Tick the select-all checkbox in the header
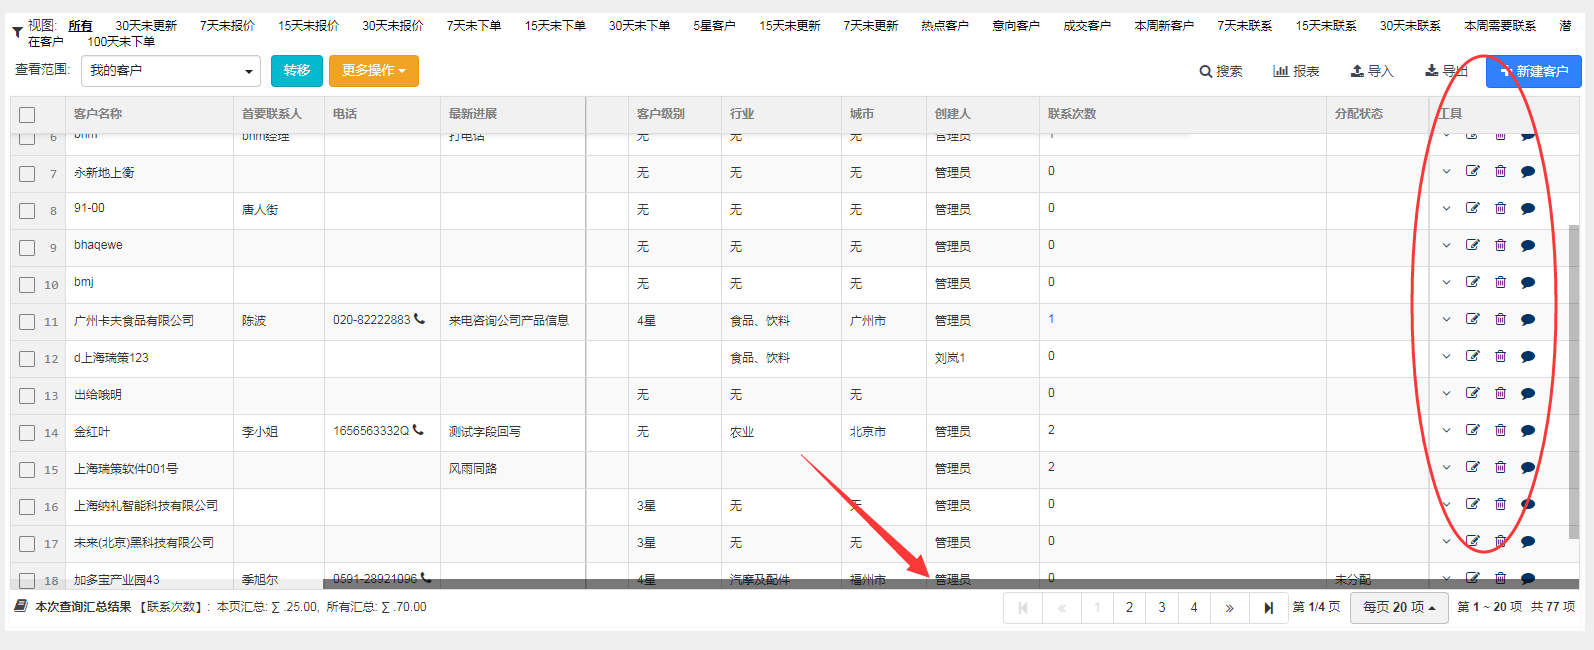 click(x=27, y=115)
